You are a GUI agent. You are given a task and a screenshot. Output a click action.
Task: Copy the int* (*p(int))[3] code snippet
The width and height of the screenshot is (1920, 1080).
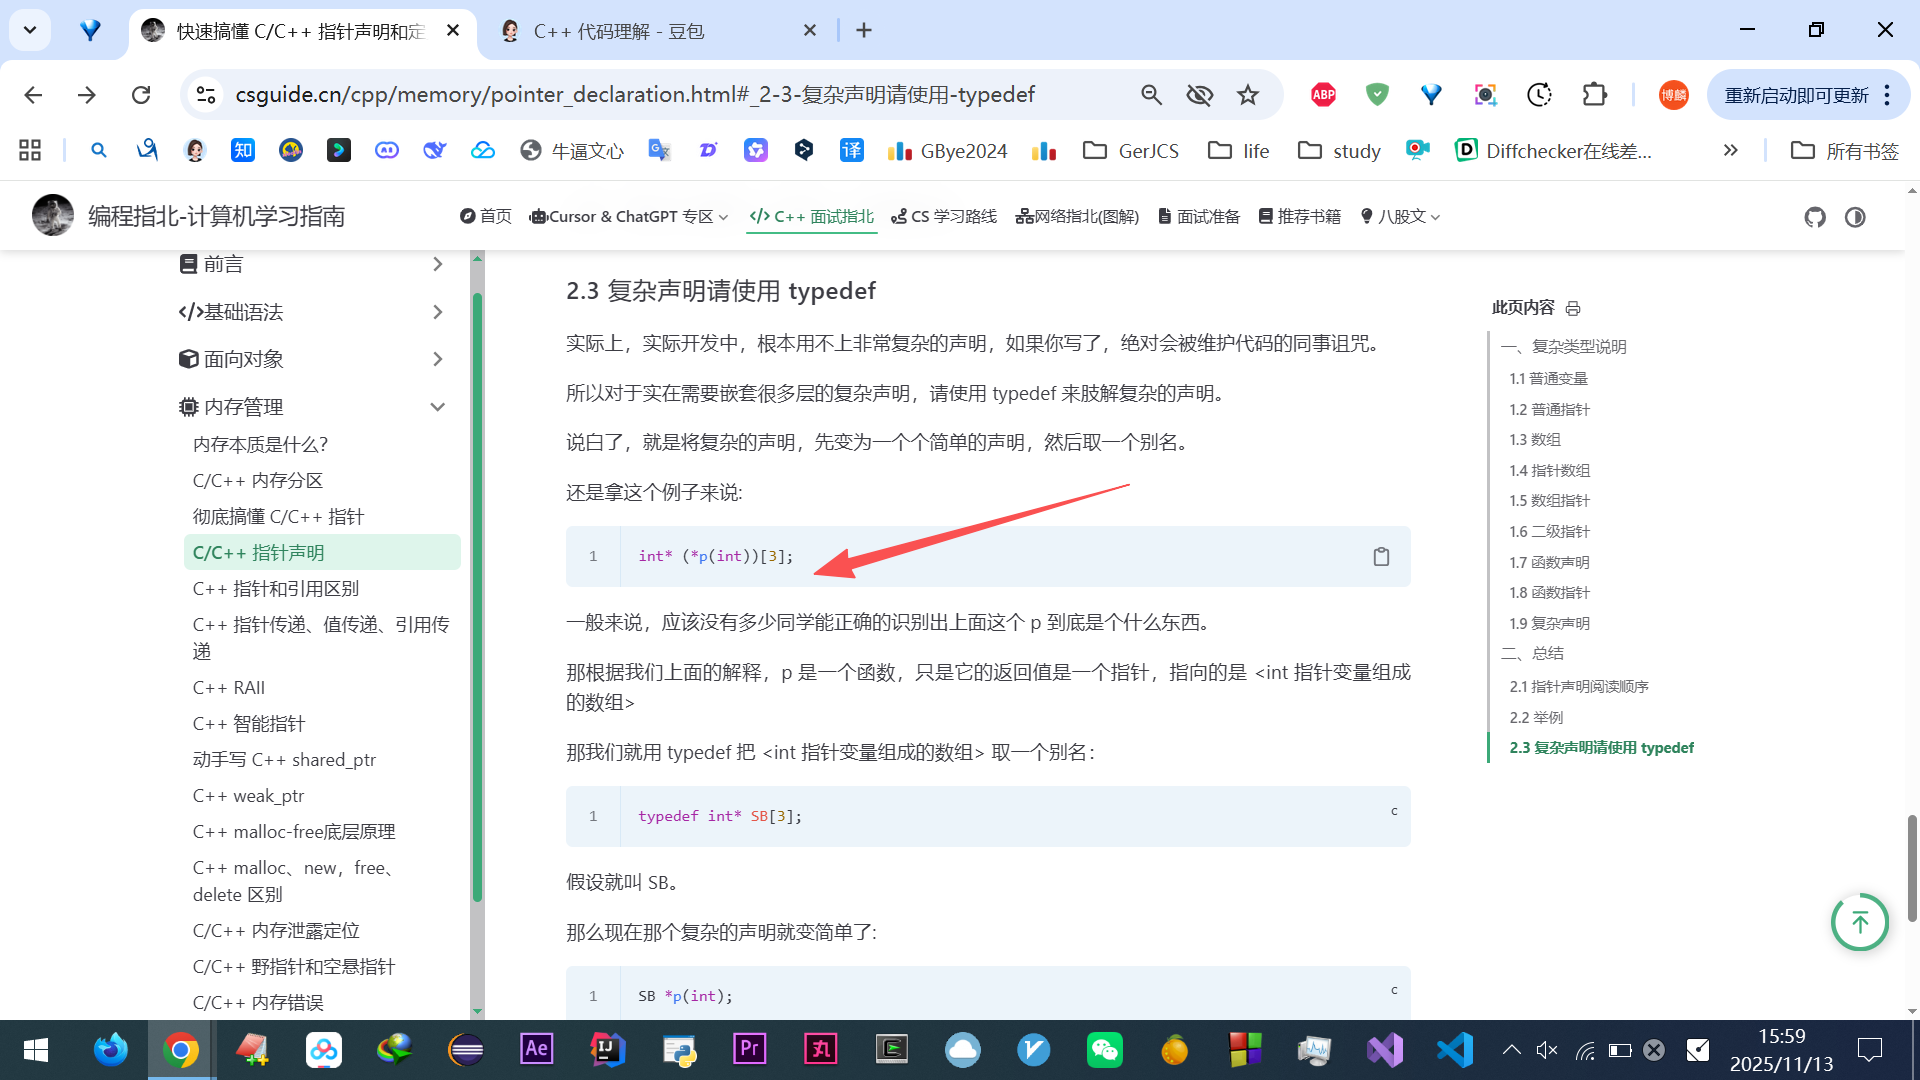pyautogui.click(x=1381, y=557)
